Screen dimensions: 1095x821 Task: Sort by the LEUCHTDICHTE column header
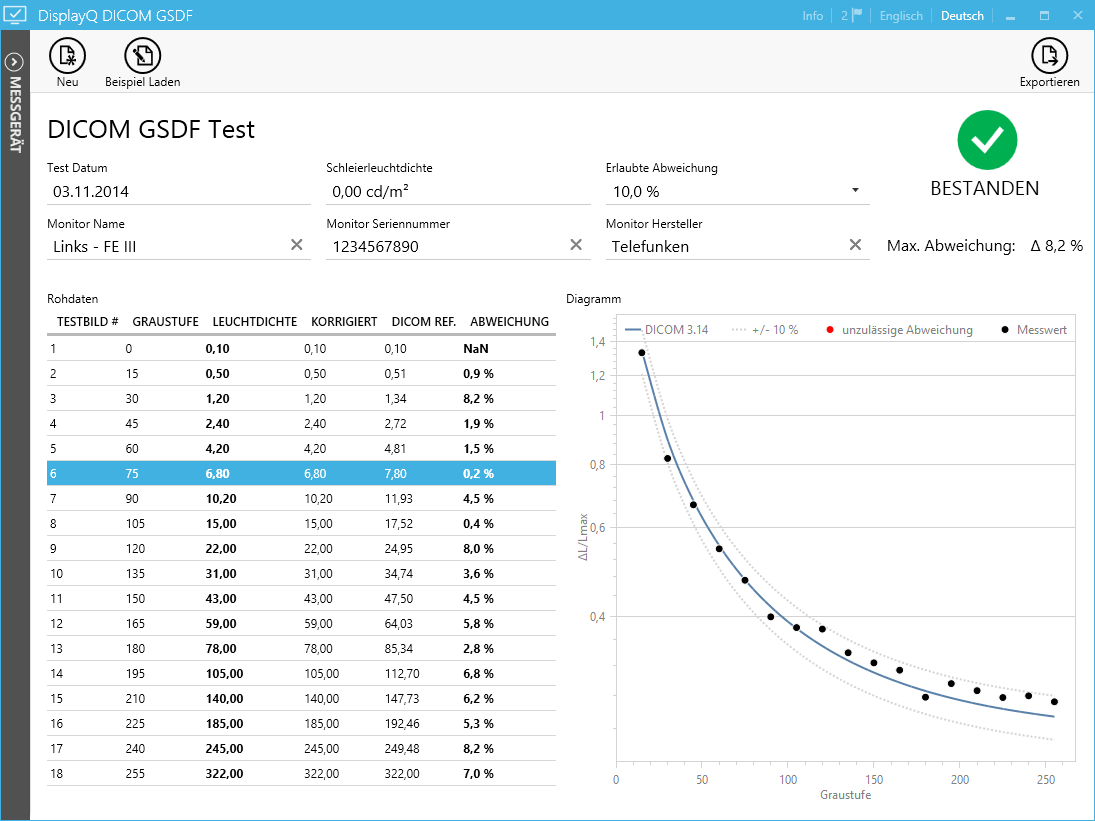(254, 322)
